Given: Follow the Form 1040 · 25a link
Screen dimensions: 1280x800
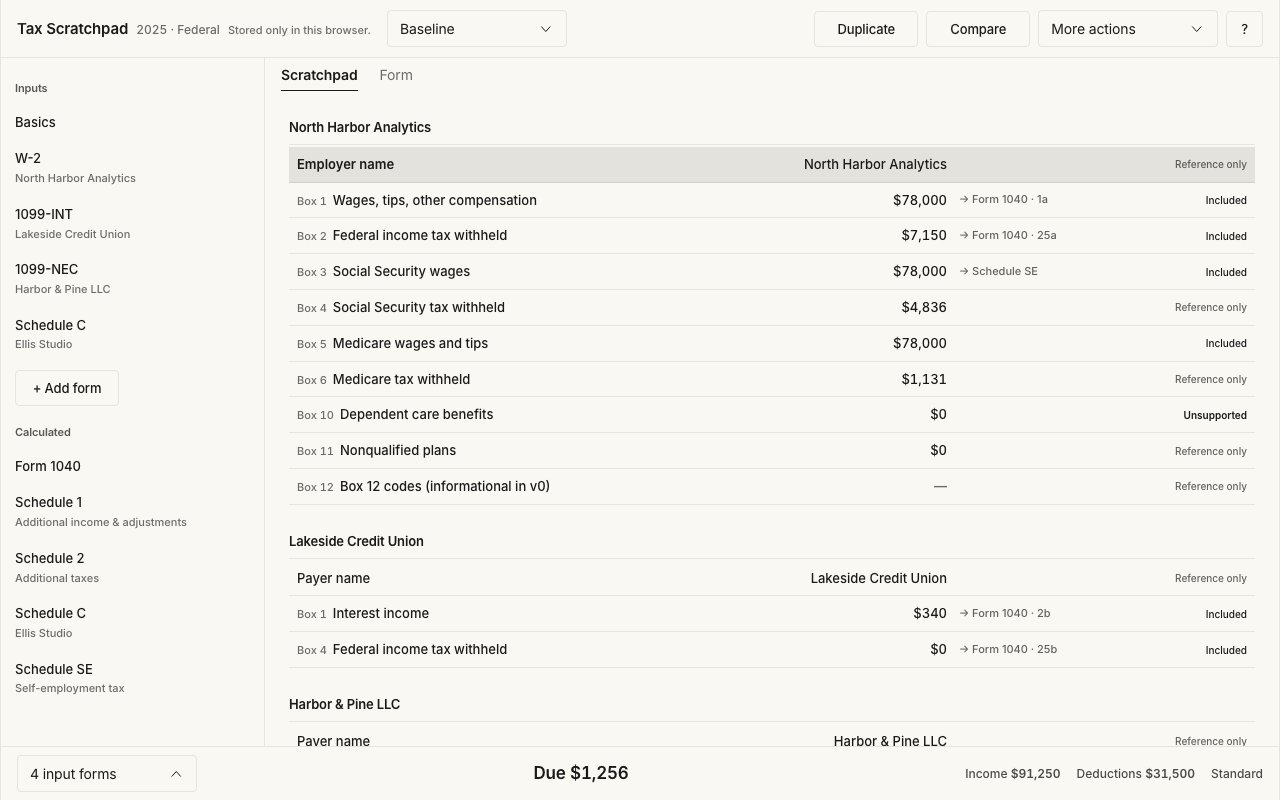Looking at the screenshot, I should (1008, 236).
